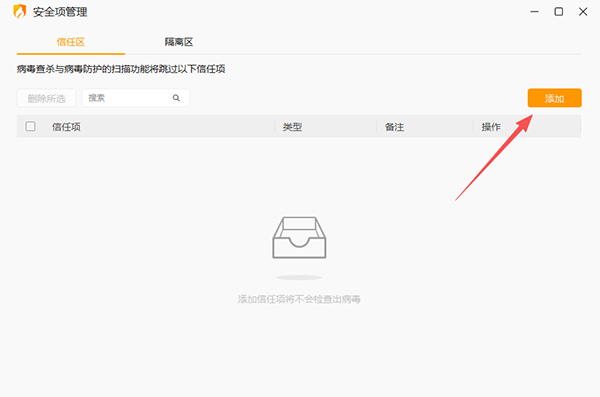Screen dimensions: 600x397
Task: Minimize the 安全项管理 window
Action: pos(535,12)
